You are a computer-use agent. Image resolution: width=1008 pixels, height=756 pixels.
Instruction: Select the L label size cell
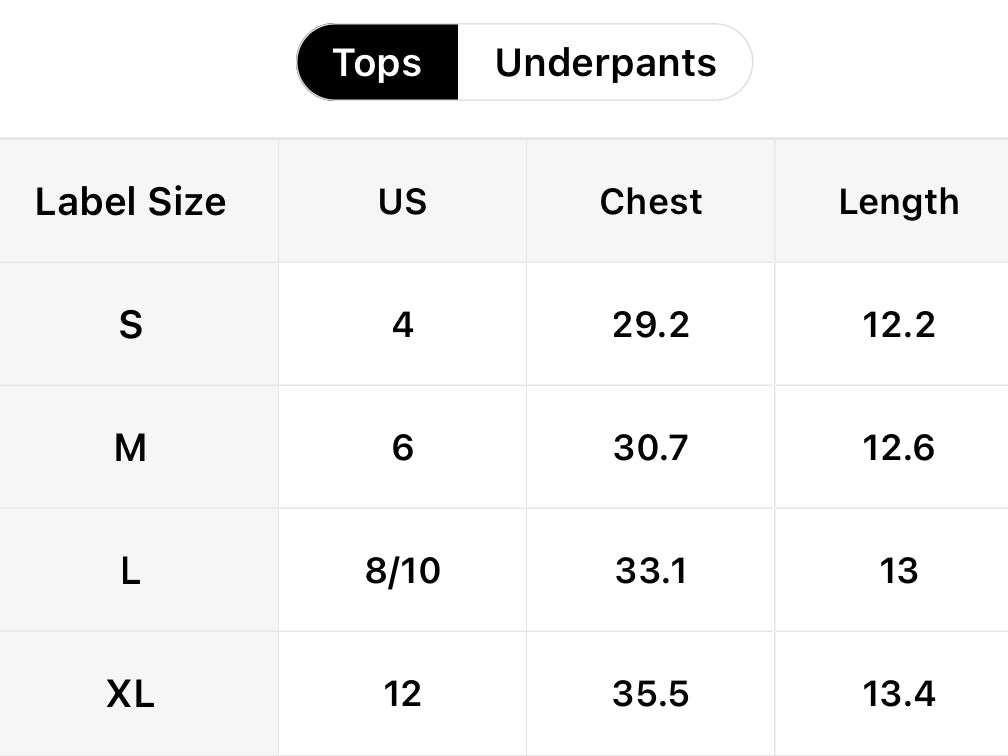click(x=131, y=571)
